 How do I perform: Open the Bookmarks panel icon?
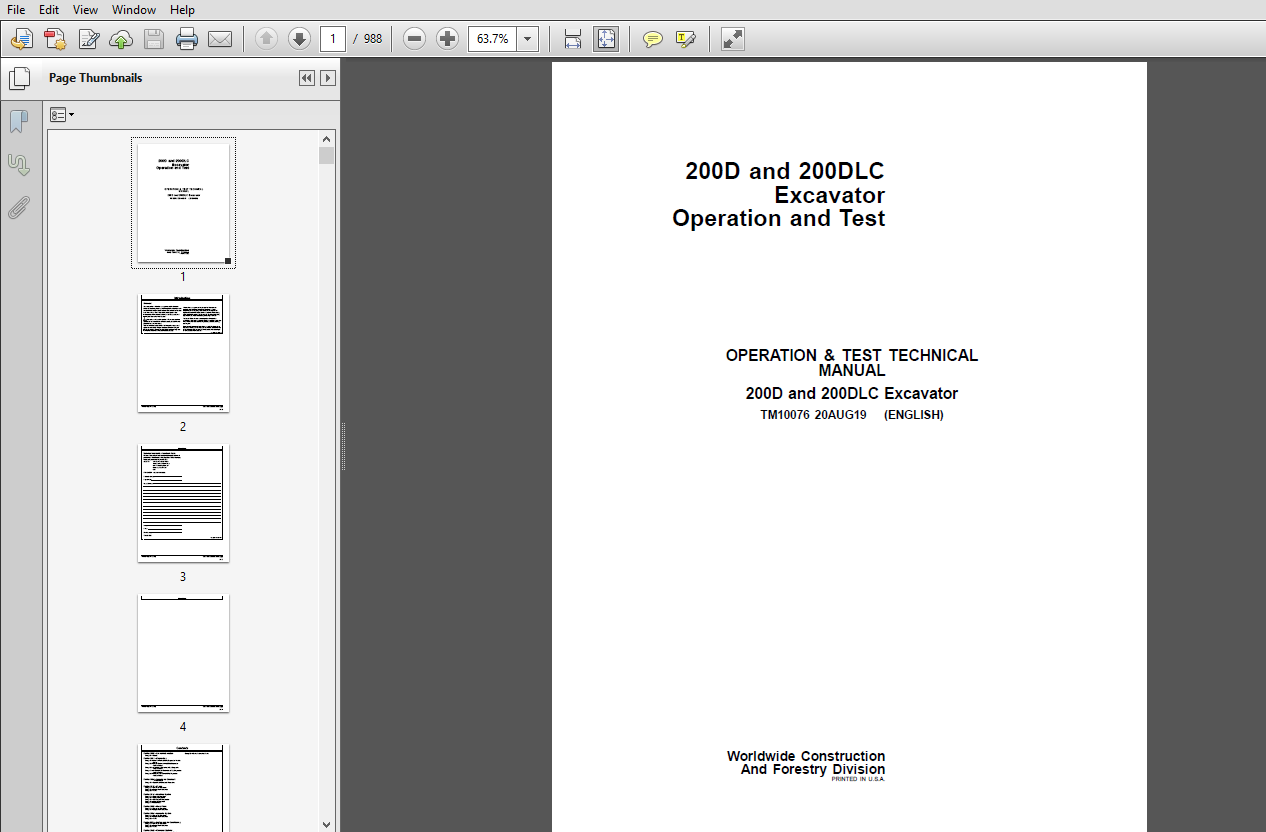pos(19,122)
